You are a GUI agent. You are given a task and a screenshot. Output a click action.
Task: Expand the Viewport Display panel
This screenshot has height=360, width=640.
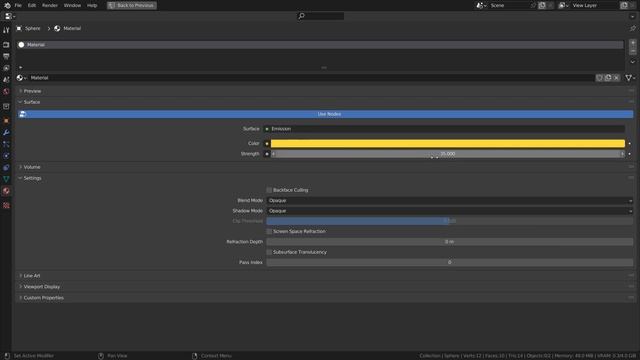coord(40,287)
